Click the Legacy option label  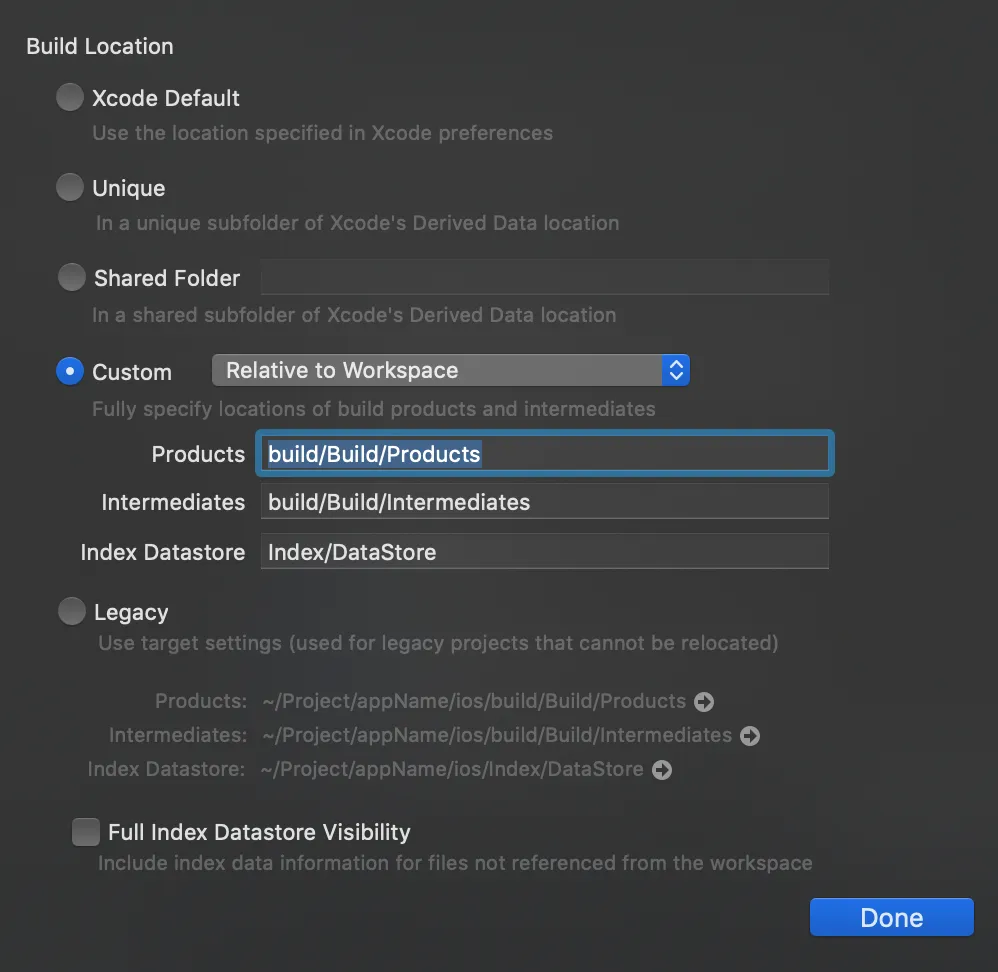pos(131,613)
